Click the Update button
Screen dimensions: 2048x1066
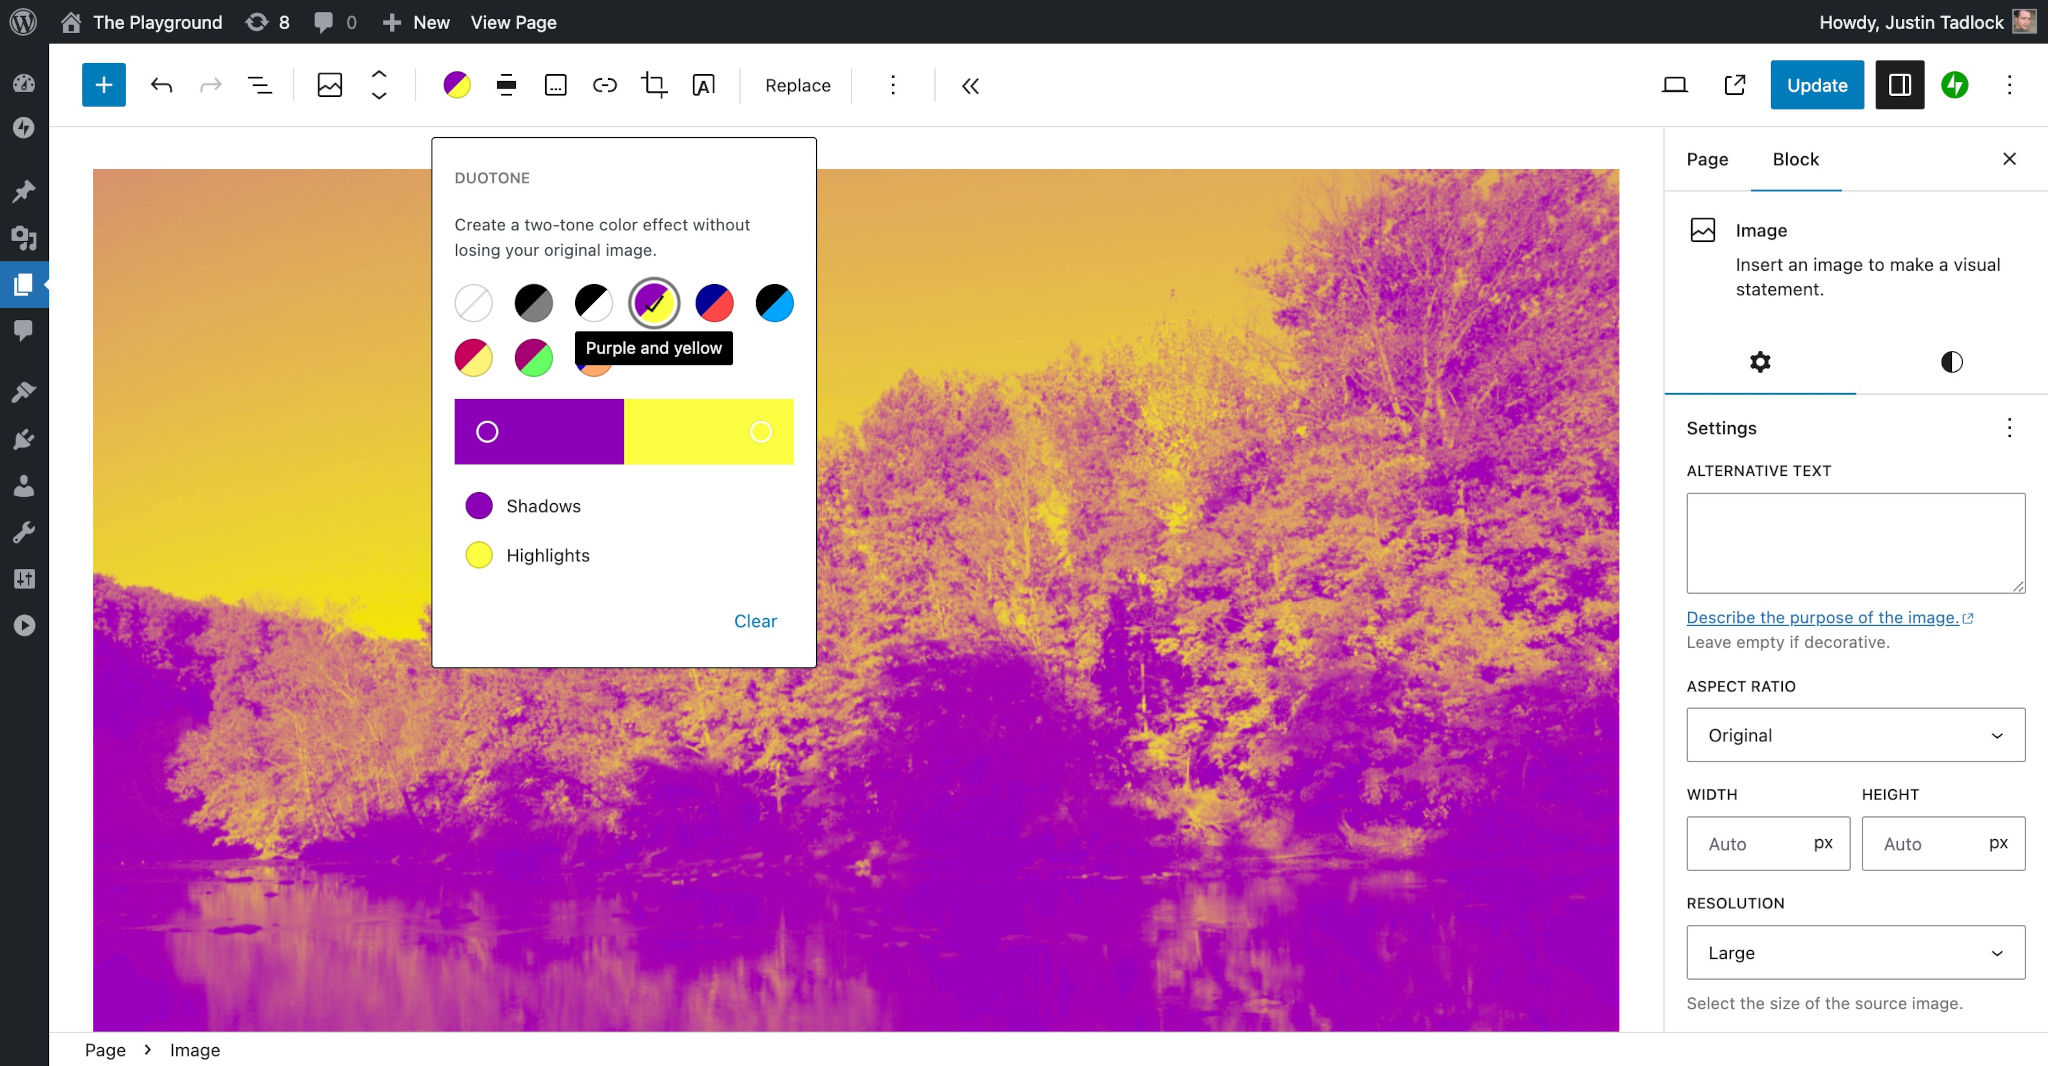1816,85
